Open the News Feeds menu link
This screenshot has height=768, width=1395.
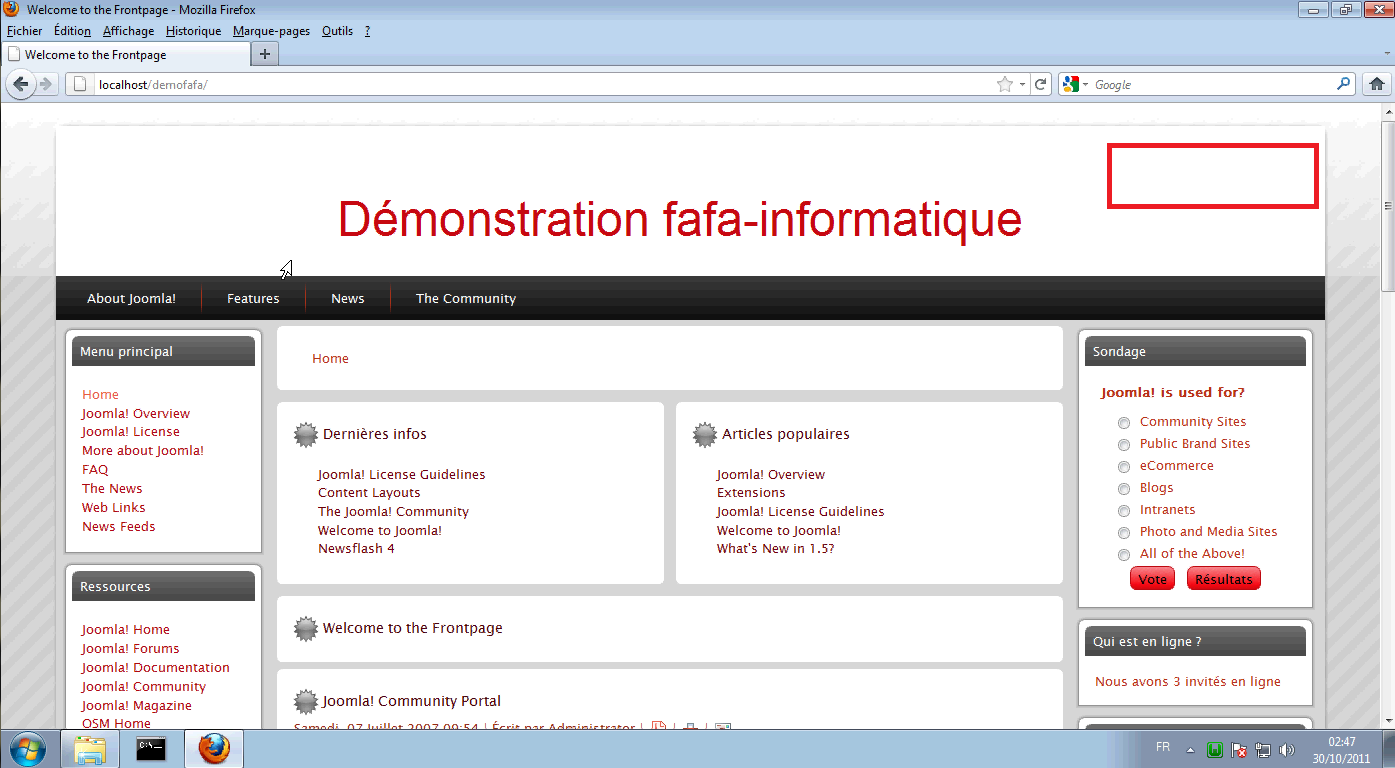[x=119, y=527]
